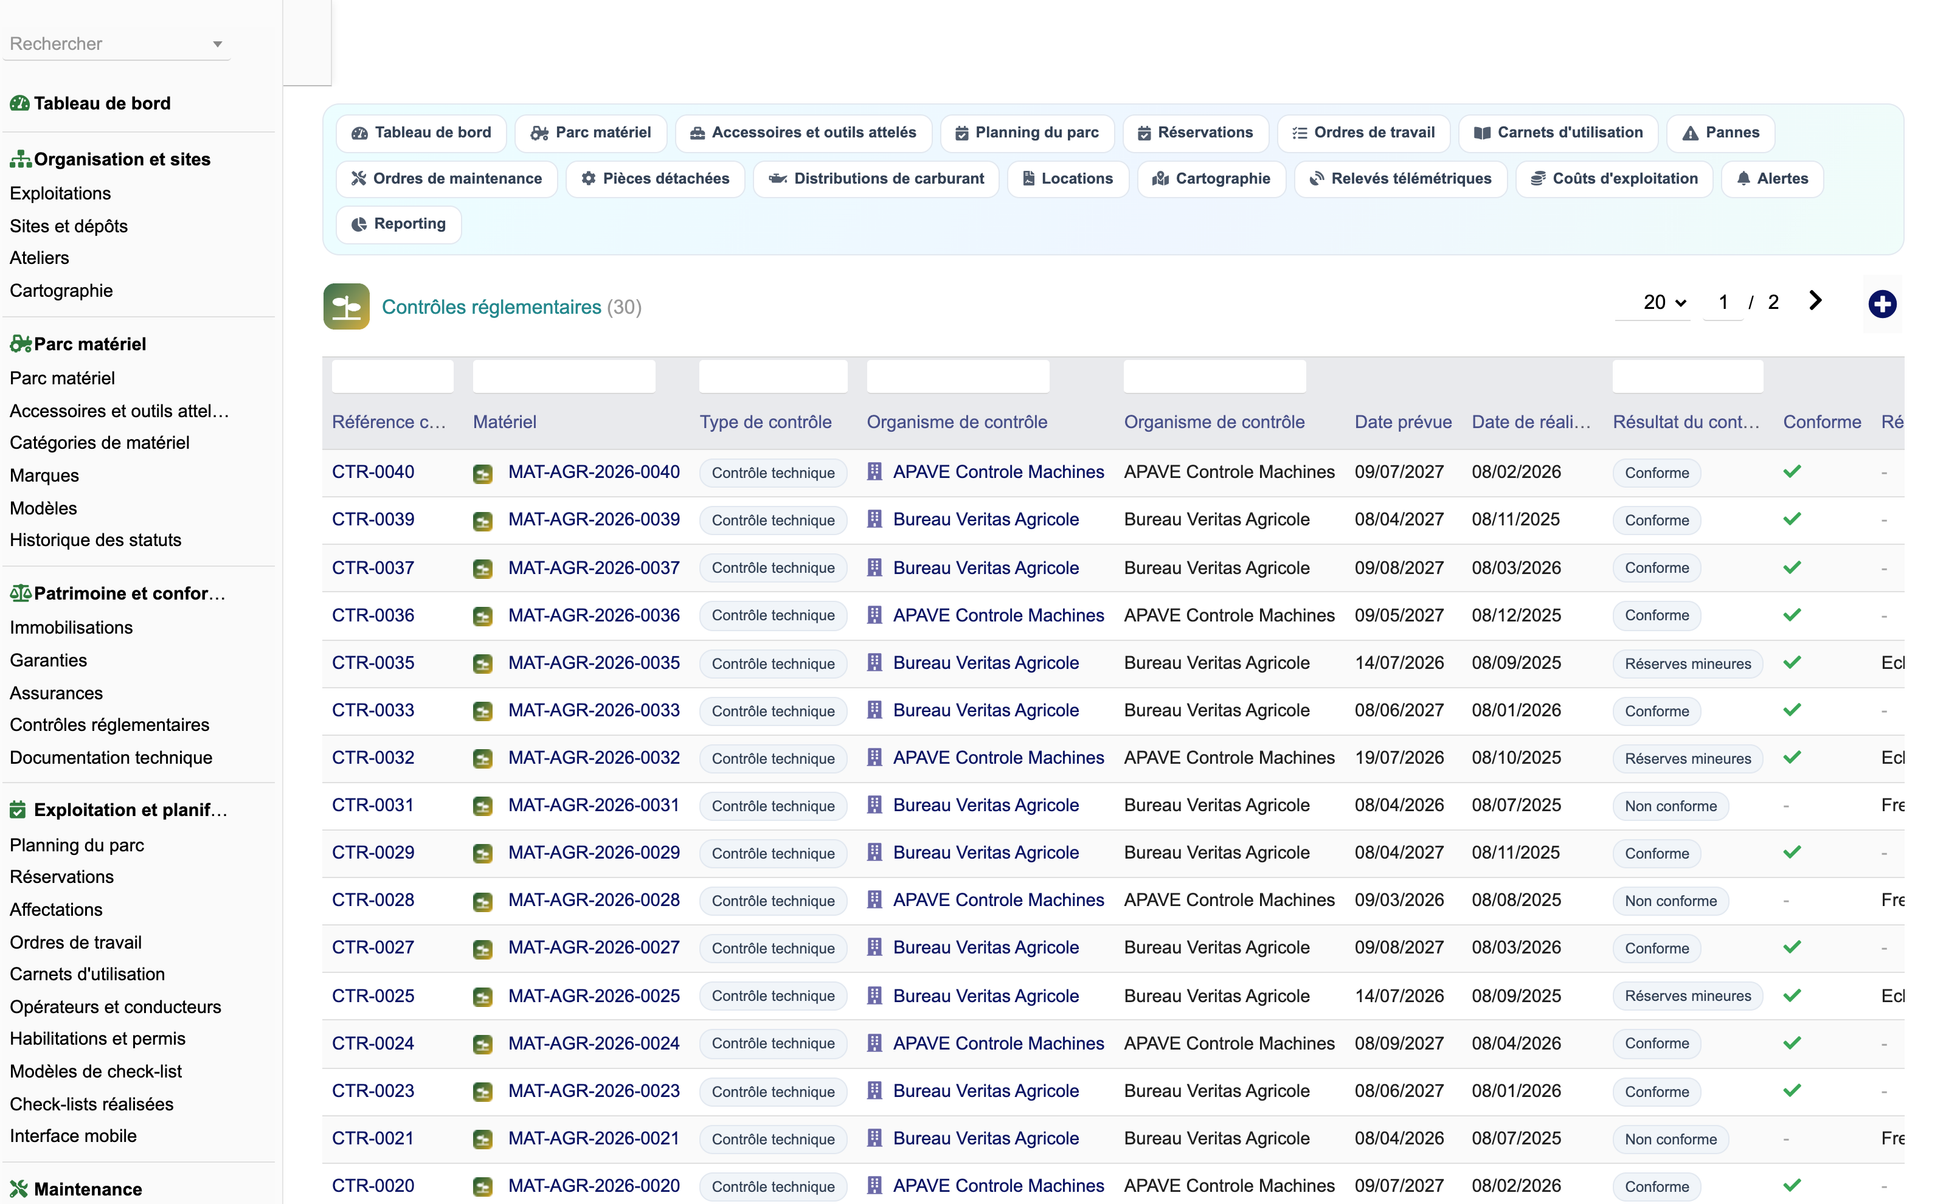Click Non conforme badge in CTR-0031 row
The width and height of the screenshot is (1946, 1204).
(1670, 806)
